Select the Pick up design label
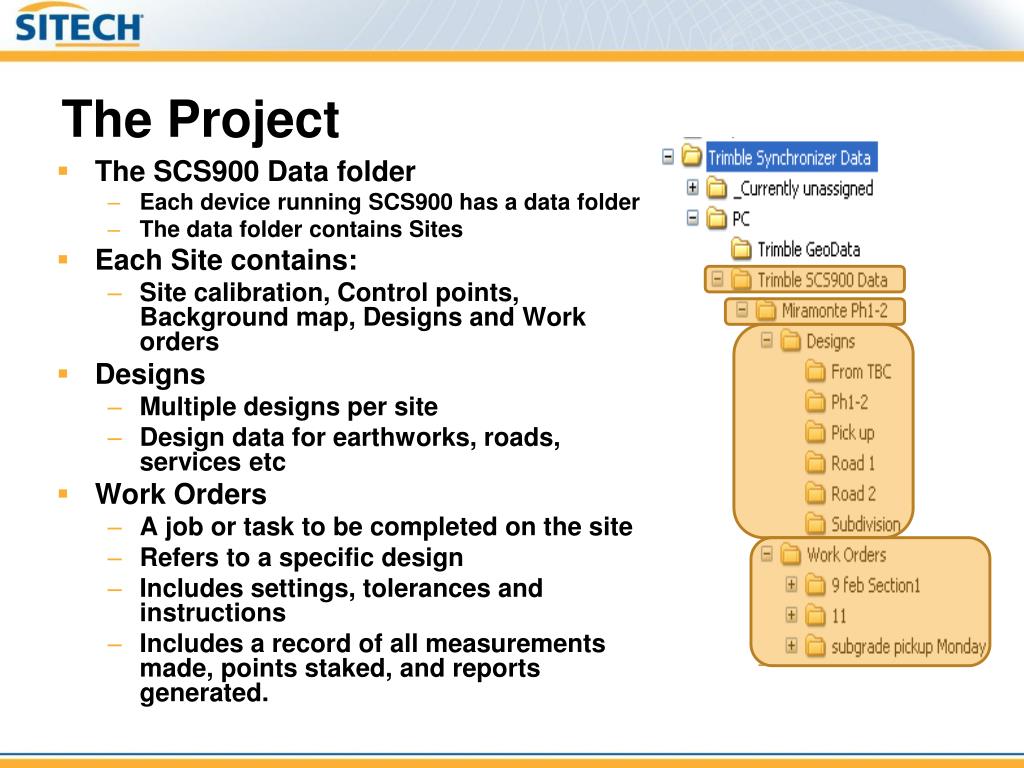1024x768 pixels. [852, 433]
